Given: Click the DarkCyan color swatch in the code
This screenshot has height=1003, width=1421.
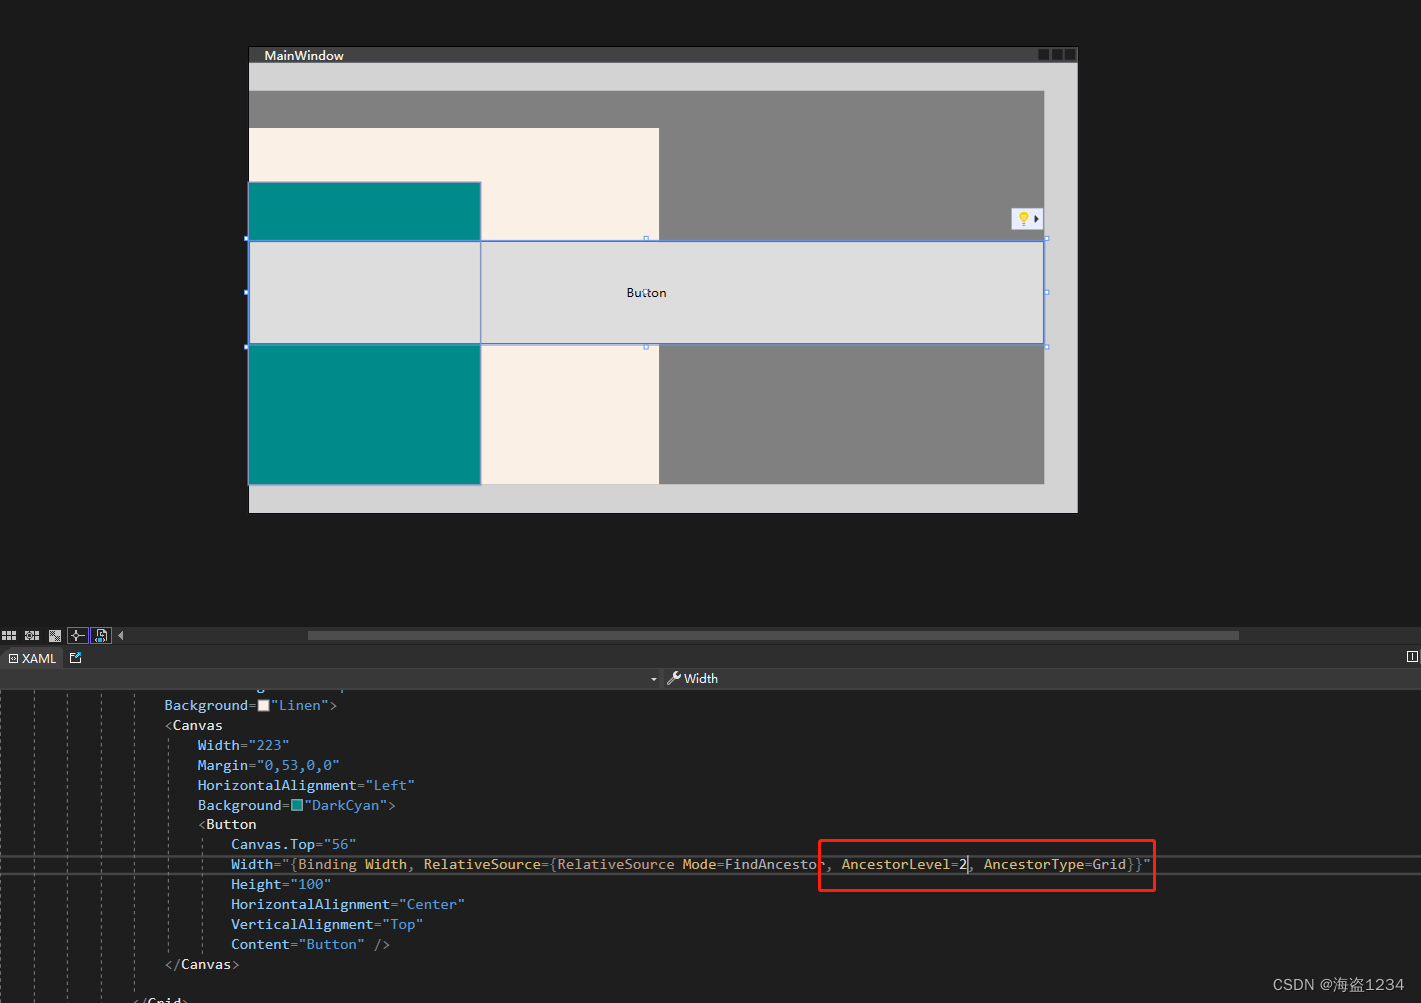Looking at the screenshot, I should 297,804.
